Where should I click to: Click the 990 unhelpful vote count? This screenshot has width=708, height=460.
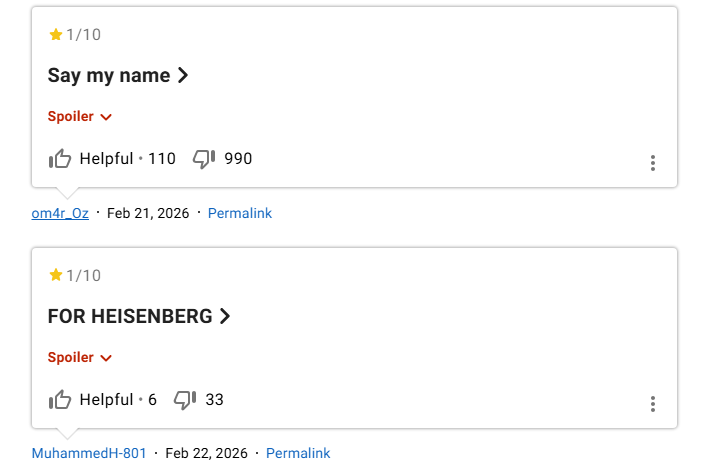tap(238, 159)
